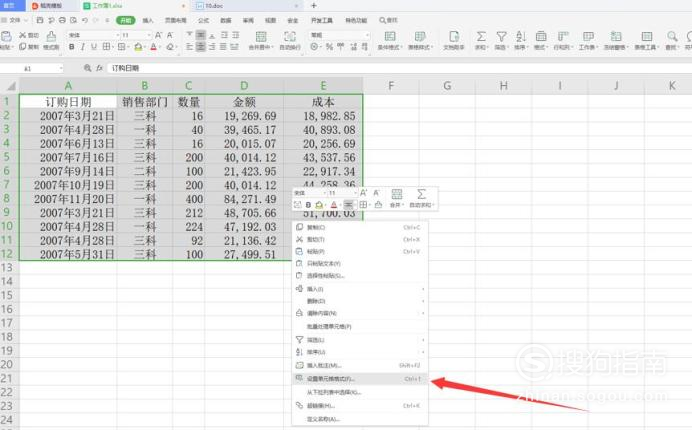692x430 pixels.
Task: Choose Format Cells (Ctrl+1) in context menu
Action: point(360,379)
